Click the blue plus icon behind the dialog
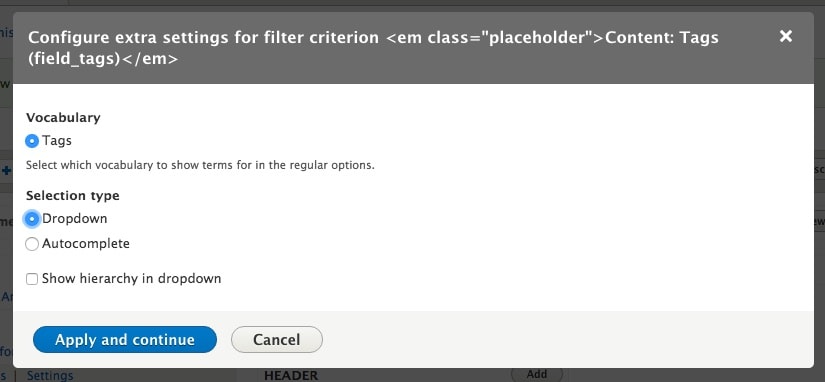 coord(6,170)
